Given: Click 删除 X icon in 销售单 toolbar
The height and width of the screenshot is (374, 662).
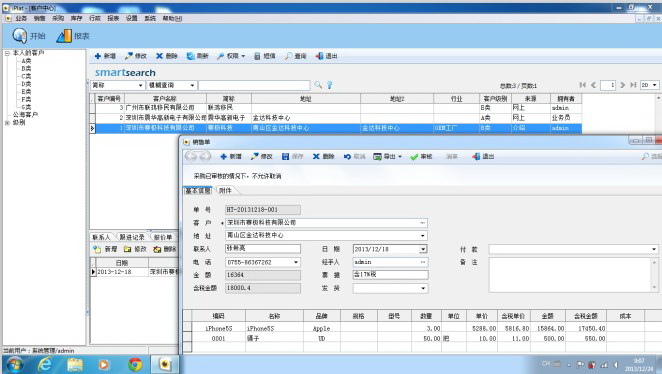Looking at the screenshot, I should (316, 157).
